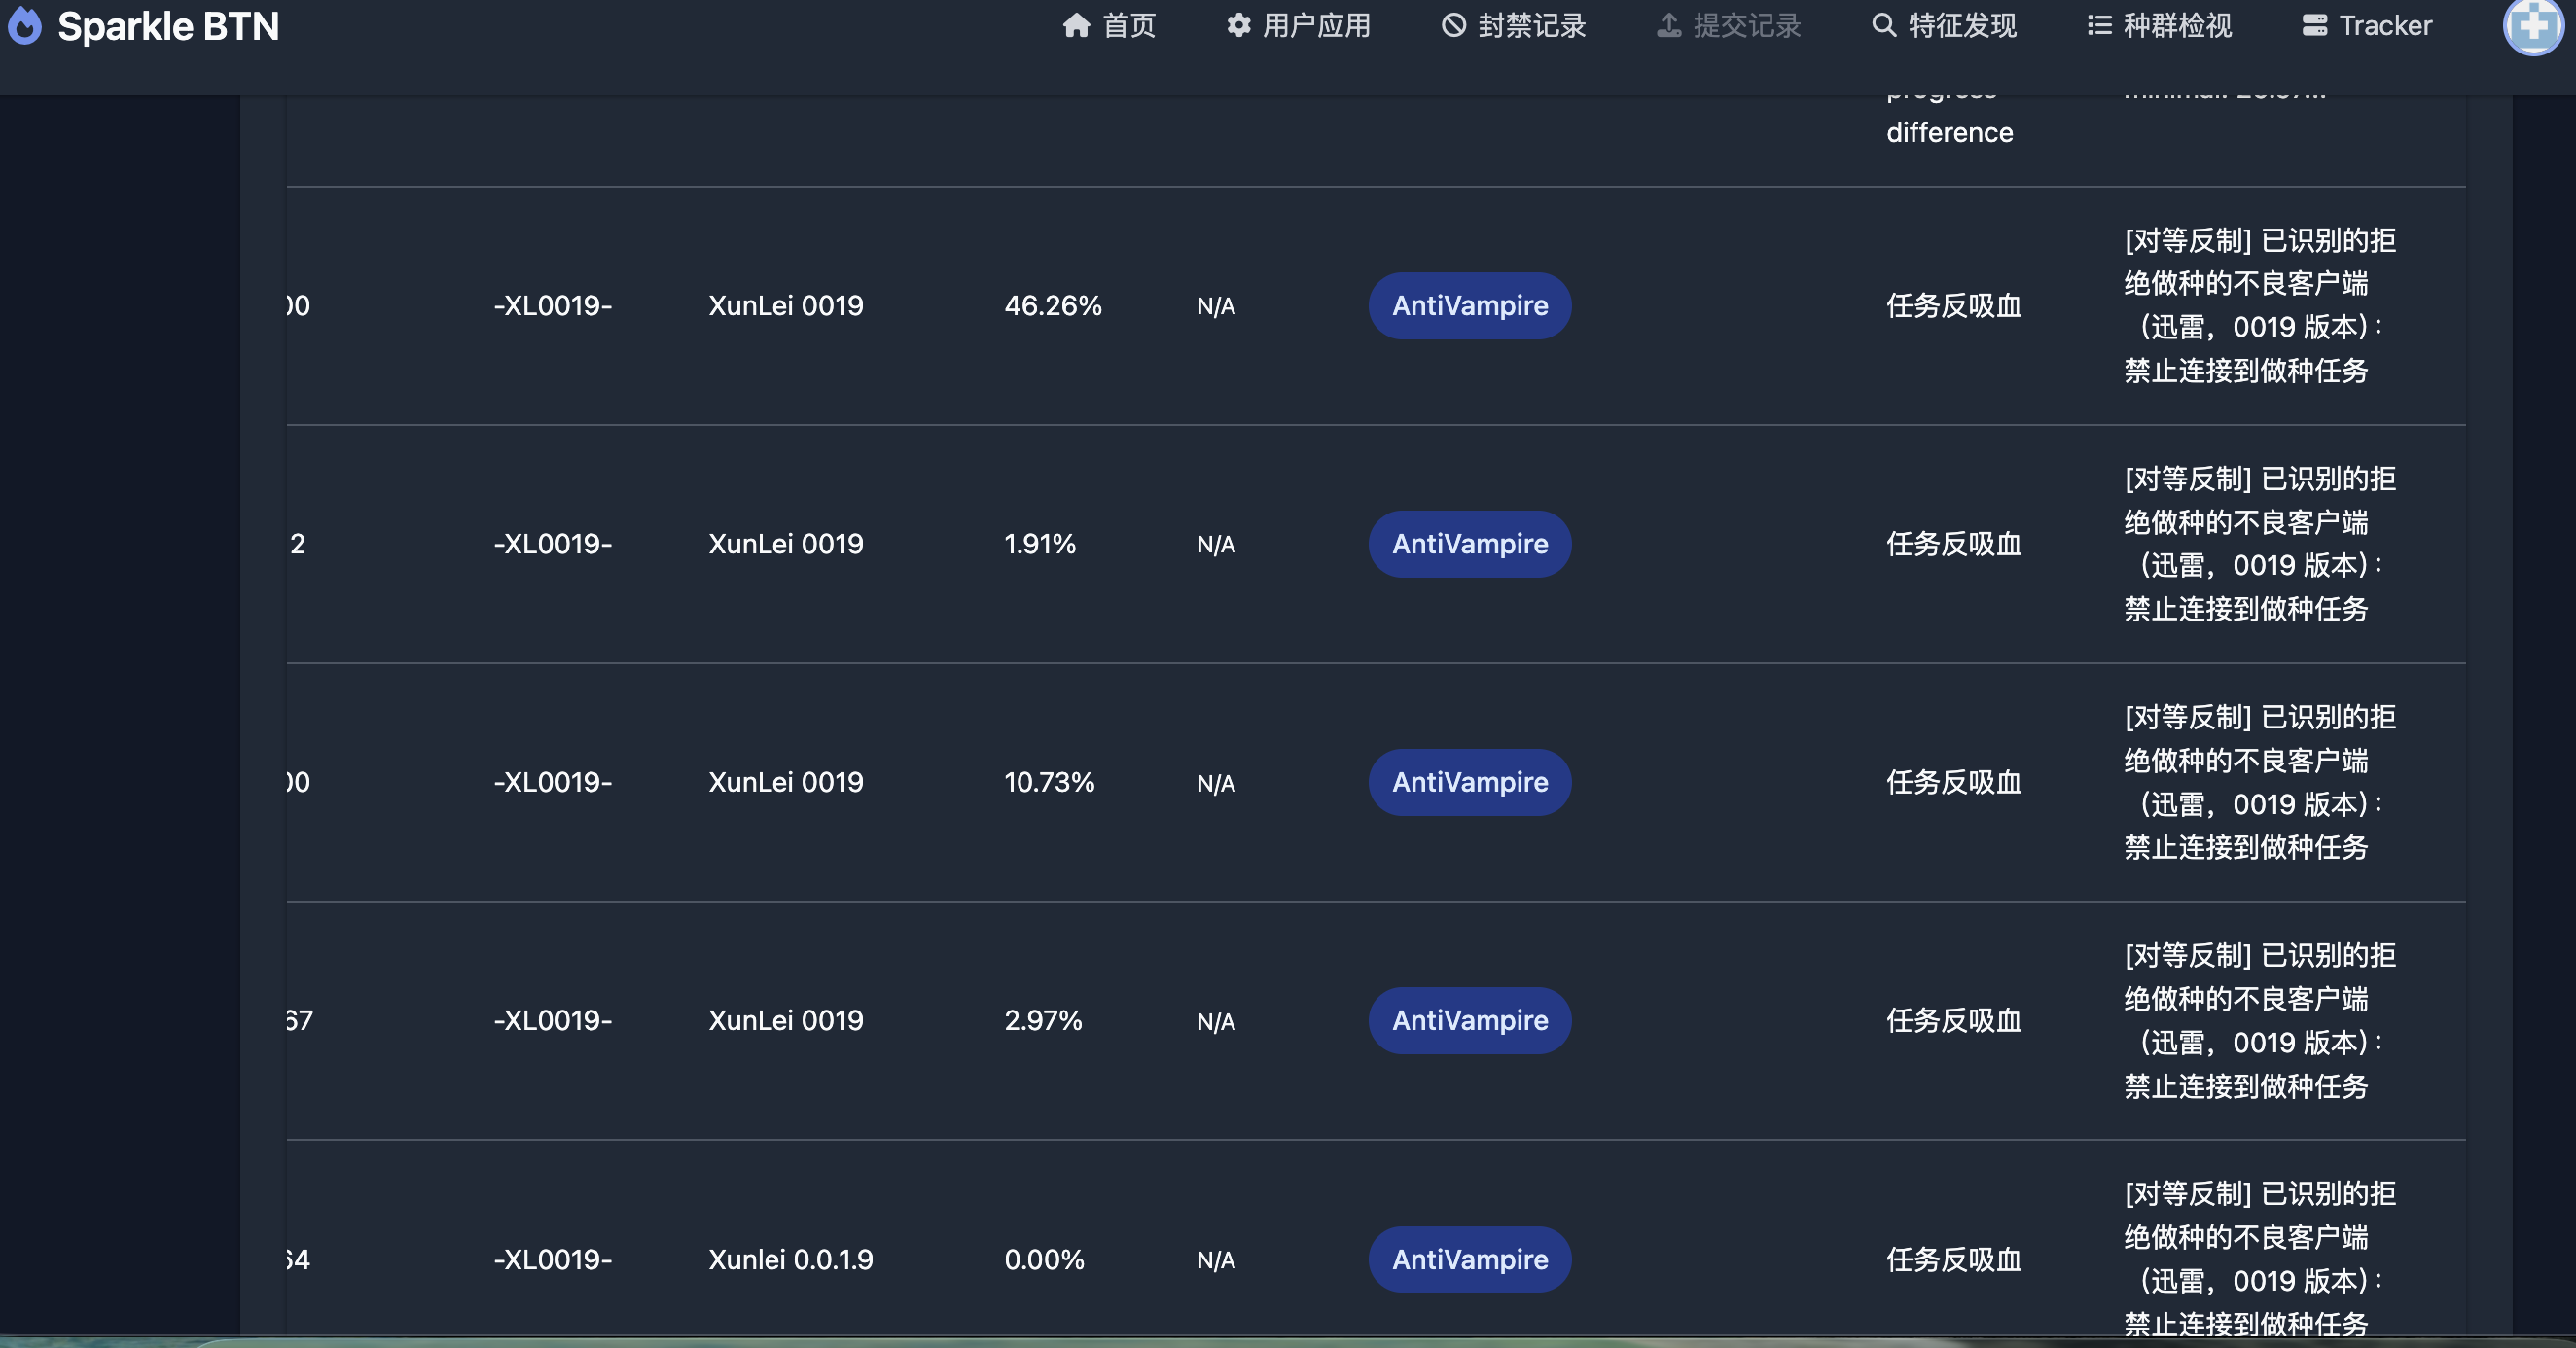Click XunLei 0019 in the 2.97% row

click(786, 1020)
